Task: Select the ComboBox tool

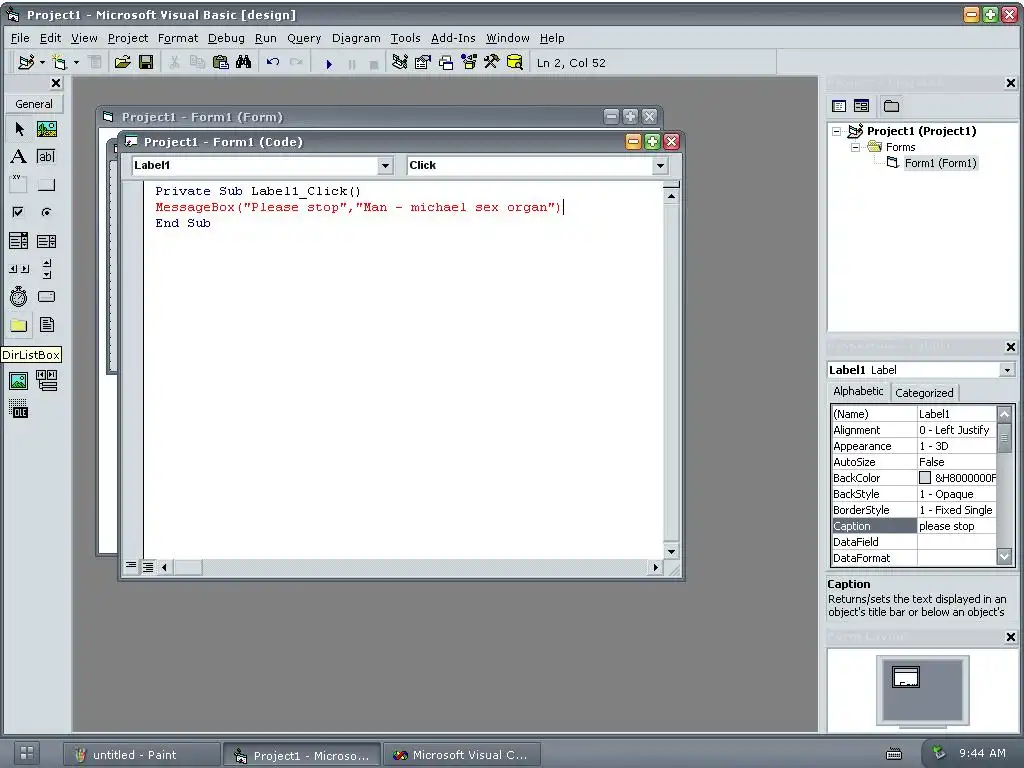Action: (19, 241)
